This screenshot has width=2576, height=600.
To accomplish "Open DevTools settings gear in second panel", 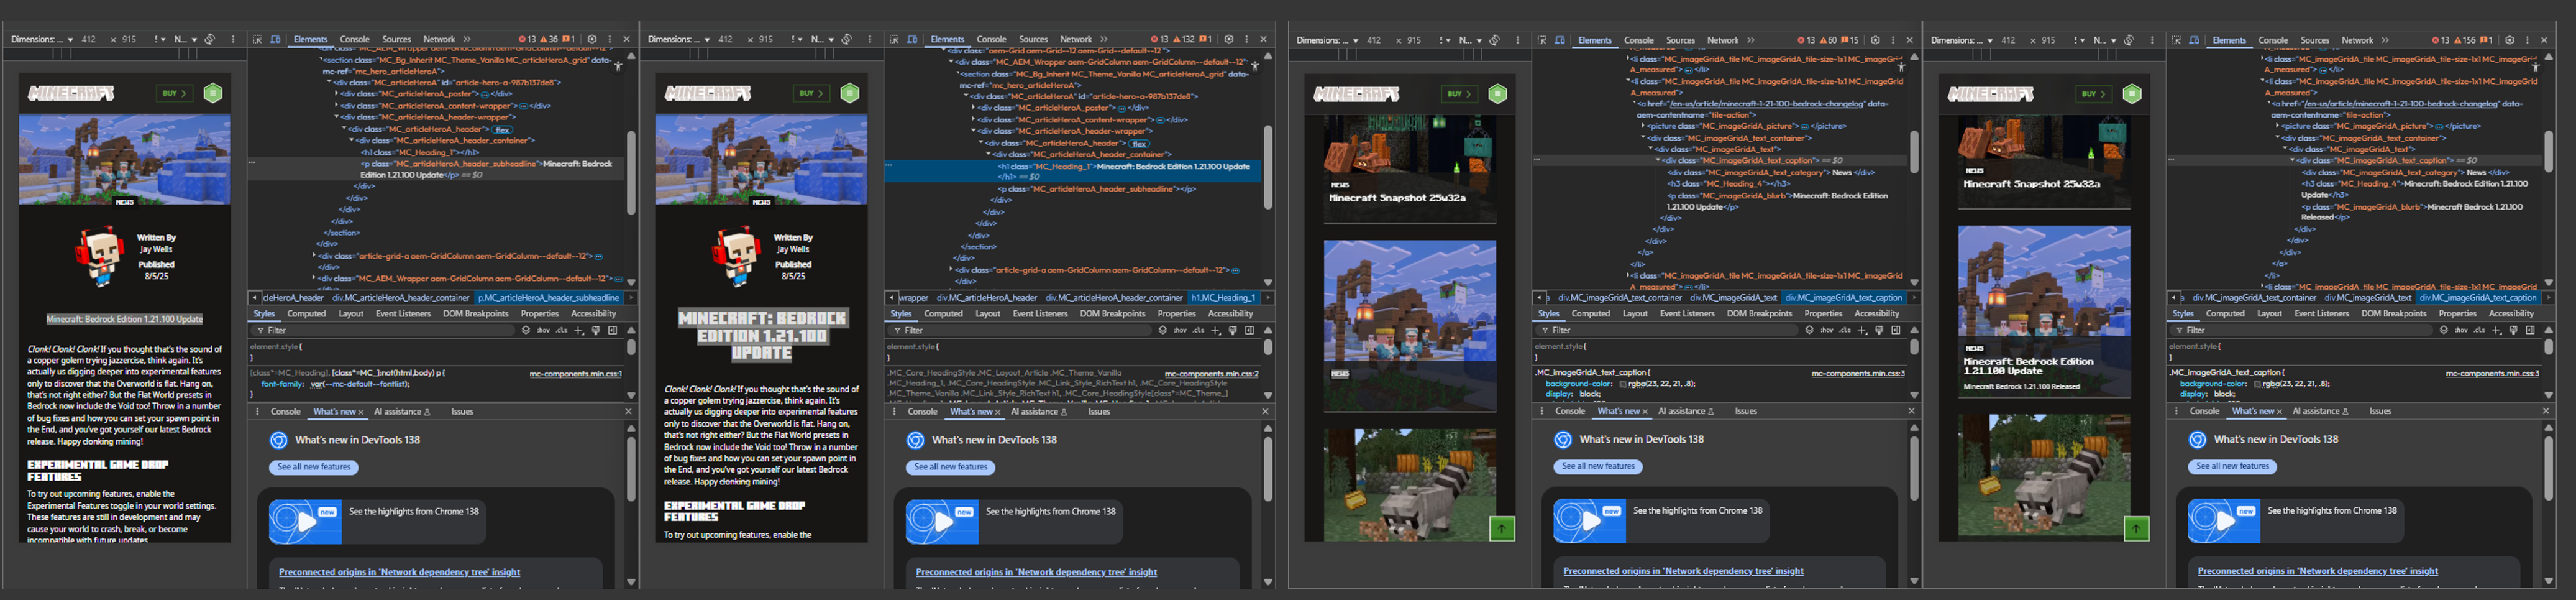I will [x=1229, y=39].
